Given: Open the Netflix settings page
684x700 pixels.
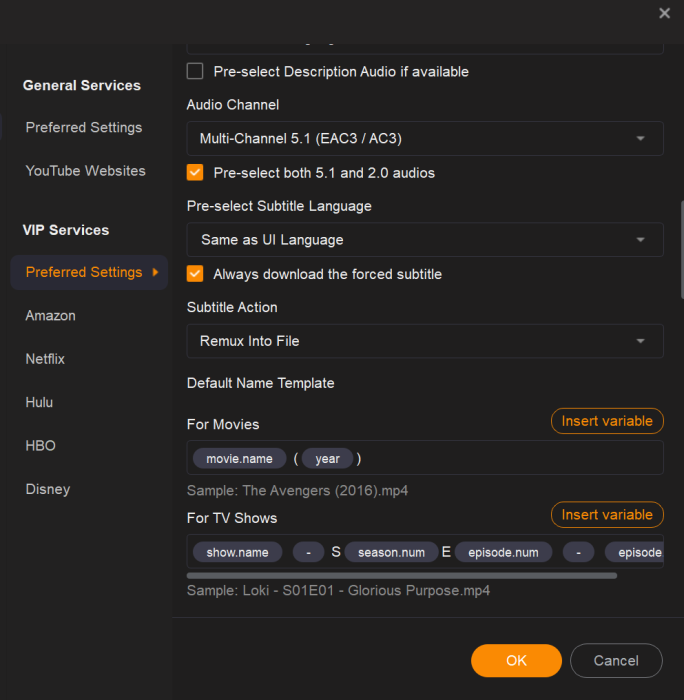Looking at the screenshot, I should 45,358.
